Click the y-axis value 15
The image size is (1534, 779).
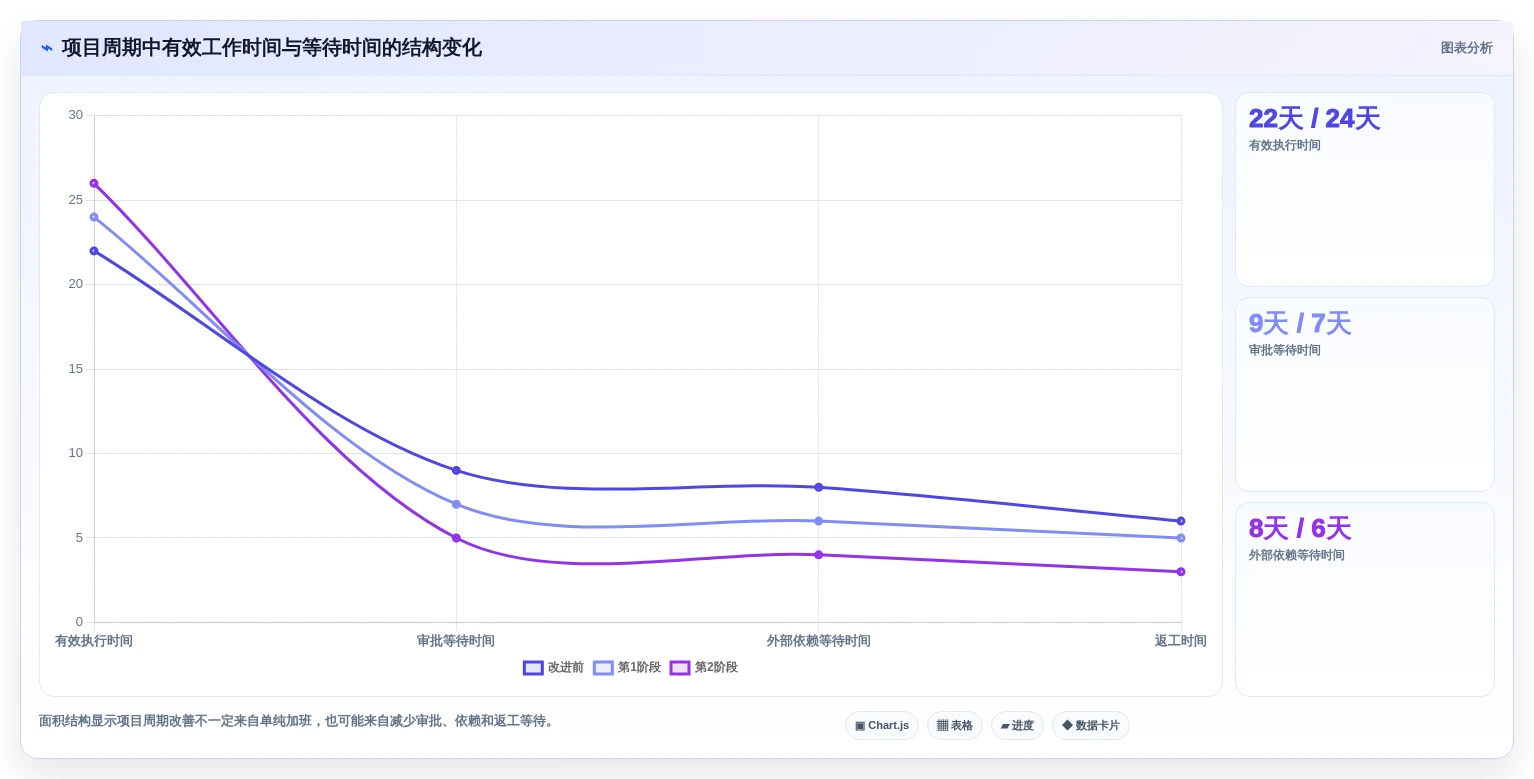point(76,369)
